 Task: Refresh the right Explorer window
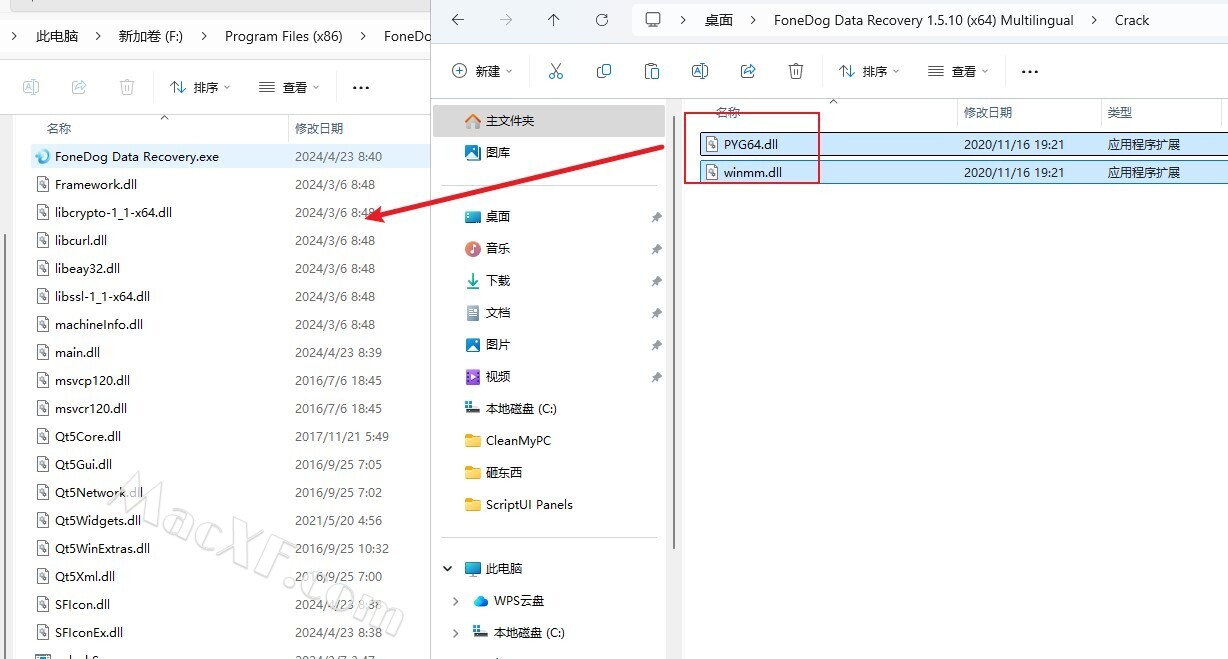(x=601, y=20)
